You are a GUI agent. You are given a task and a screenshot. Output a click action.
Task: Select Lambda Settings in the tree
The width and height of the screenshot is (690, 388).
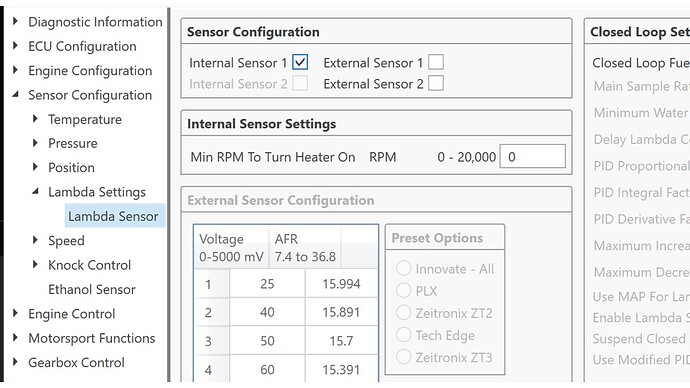point(97,192)
